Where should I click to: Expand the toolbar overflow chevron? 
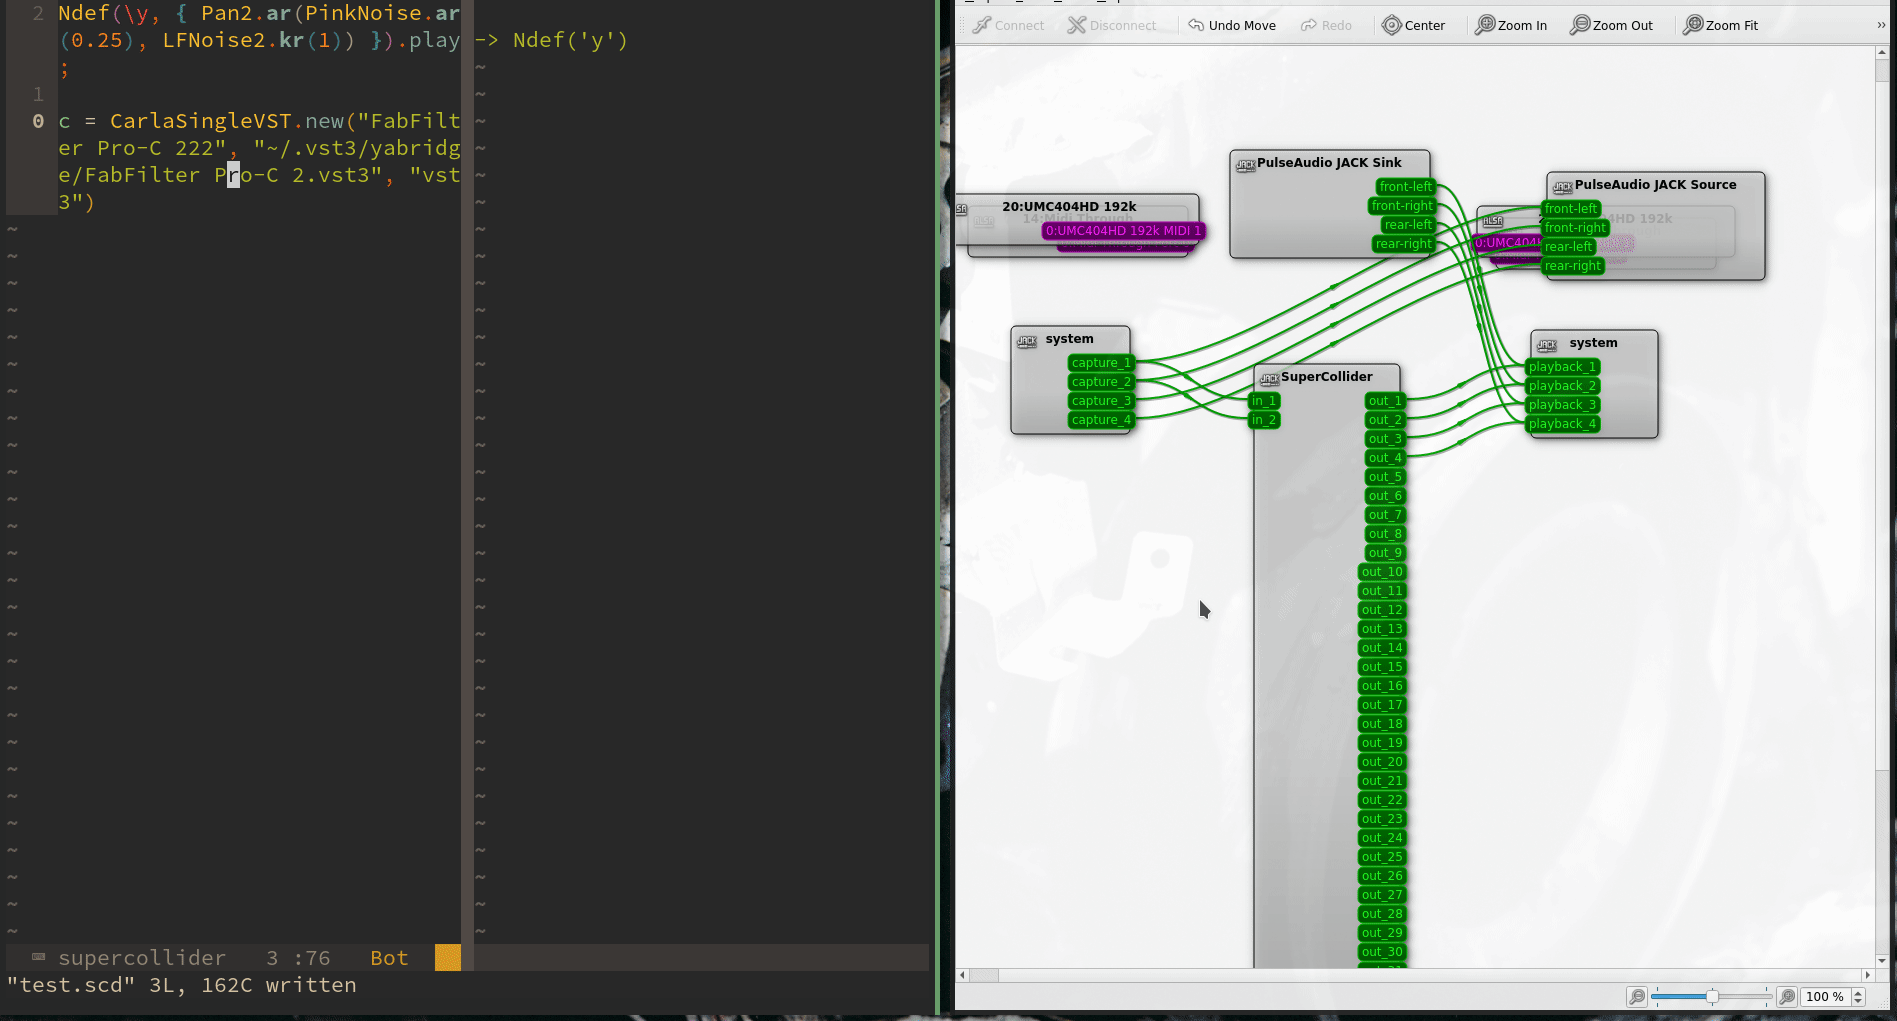pos(1881,25)
